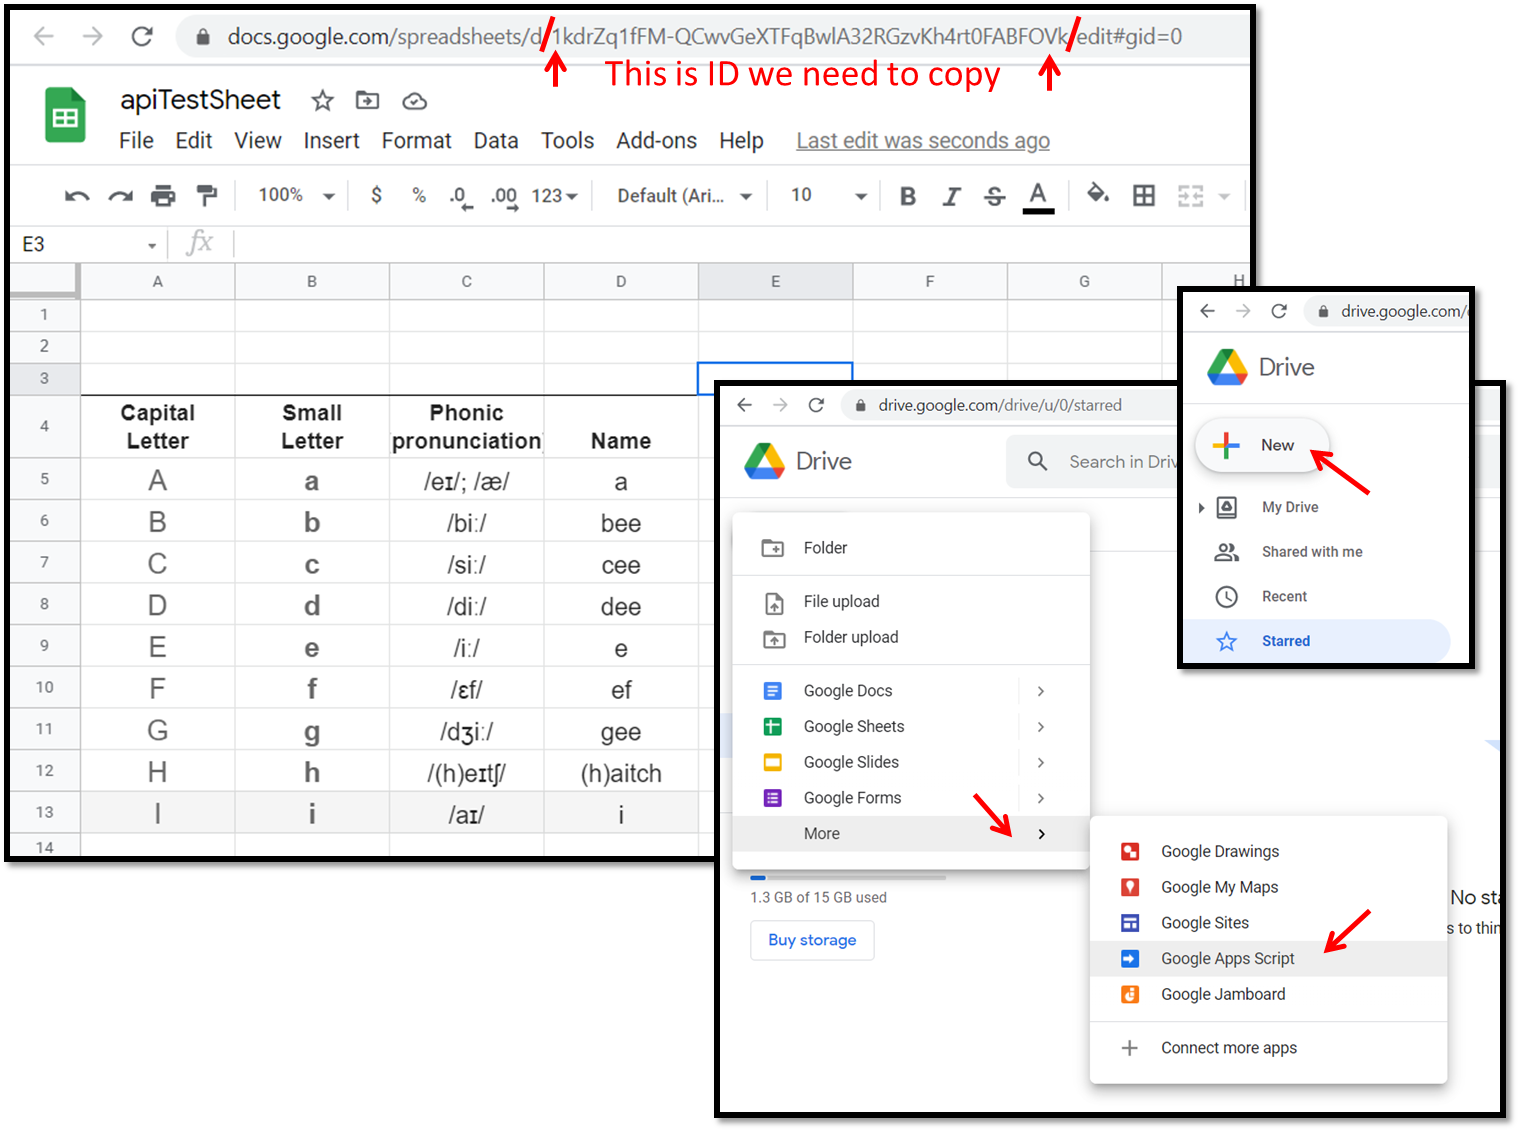Viewport: 1519px width, 1131px height.
Task: Choose File upload menu item
Action: (x=911, y=602)
